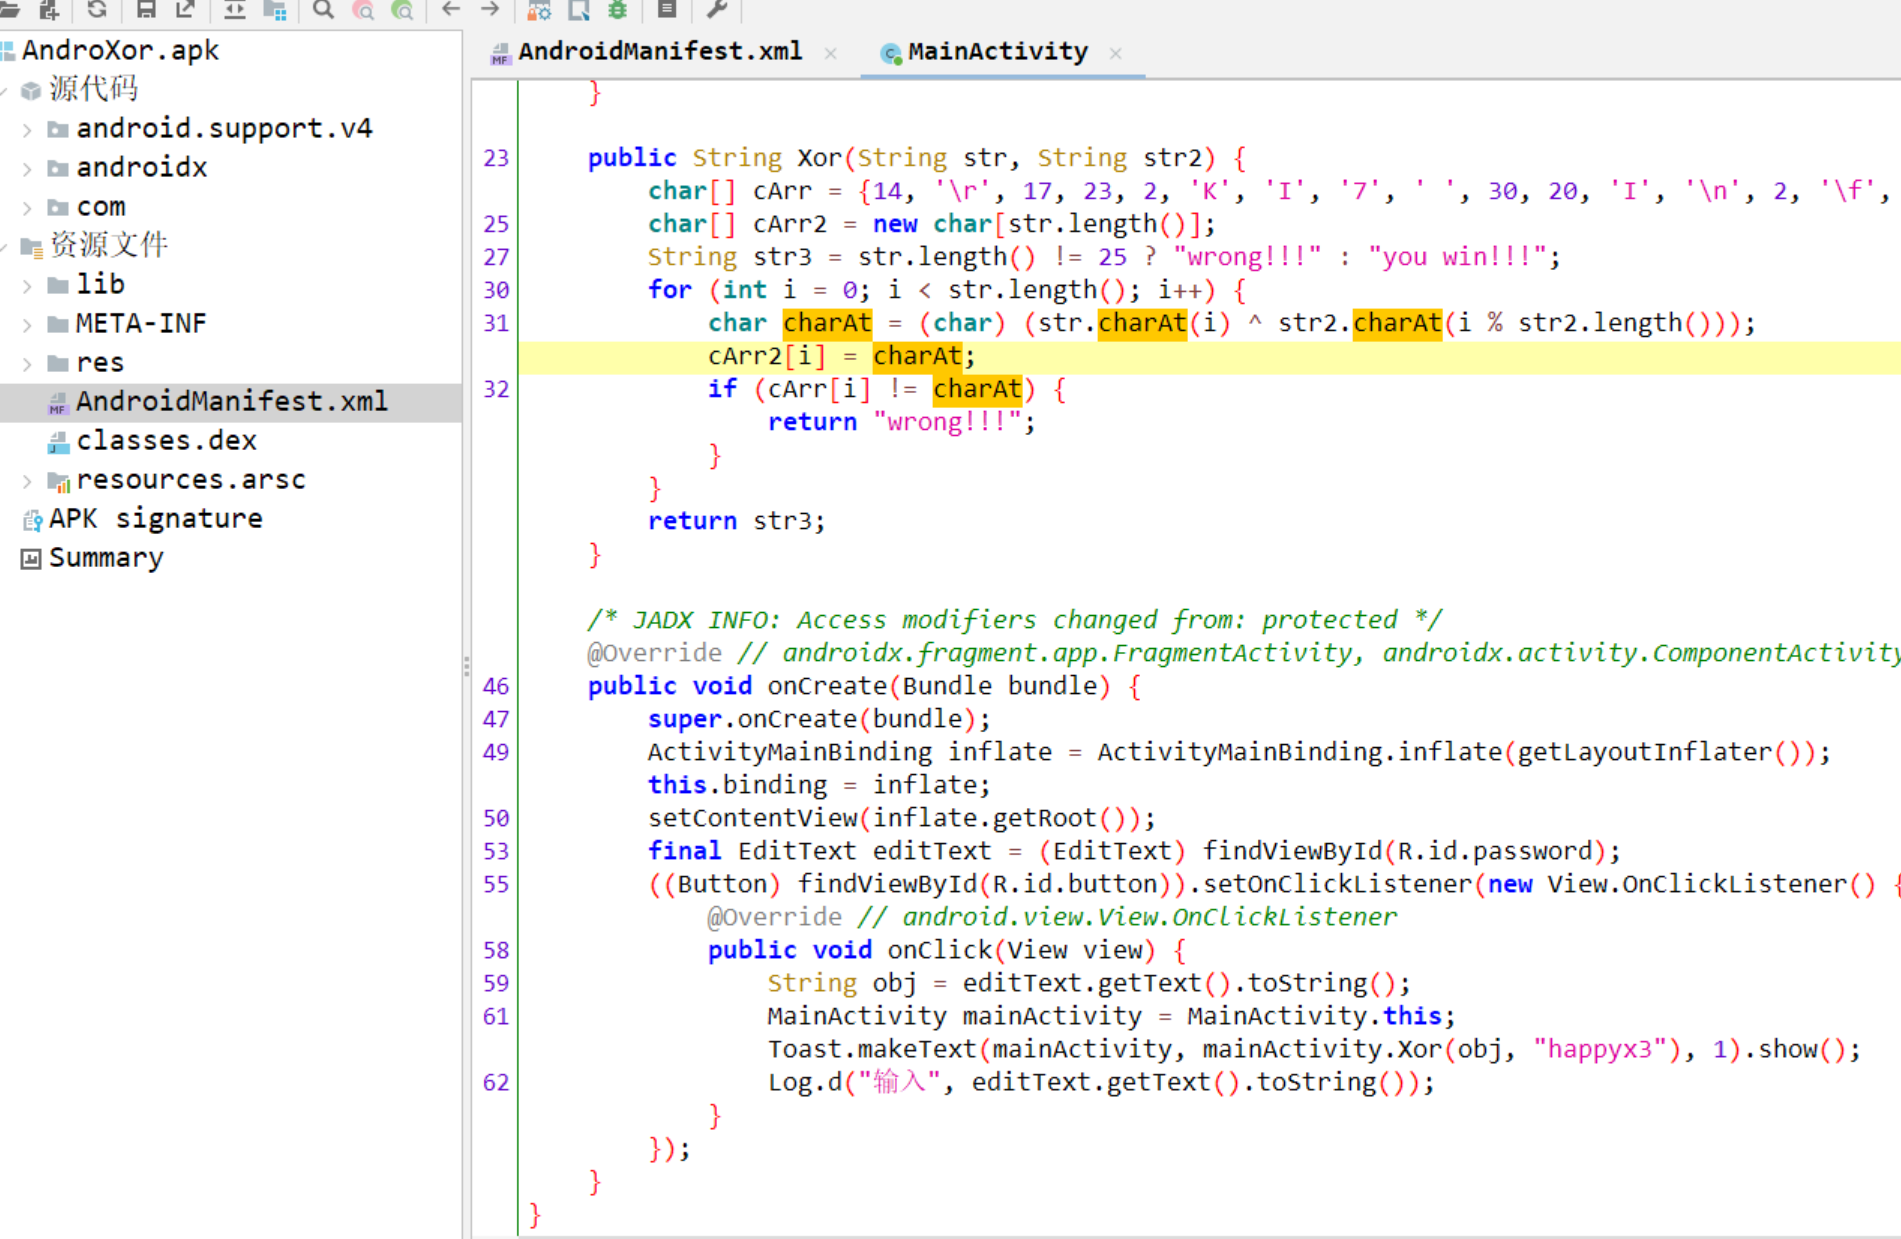The width and height of the screenshot is (1901, 1239).
Task: Click the 'return str3;' statement
Action: click(737, 520)
